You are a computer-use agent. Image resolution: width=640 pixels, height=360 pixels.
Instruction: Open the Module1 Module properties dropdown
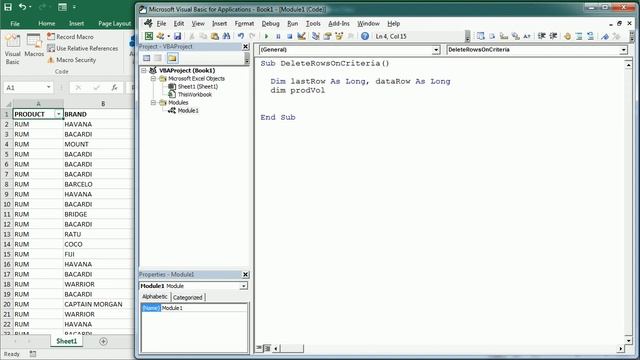click(x=243, y=286)
